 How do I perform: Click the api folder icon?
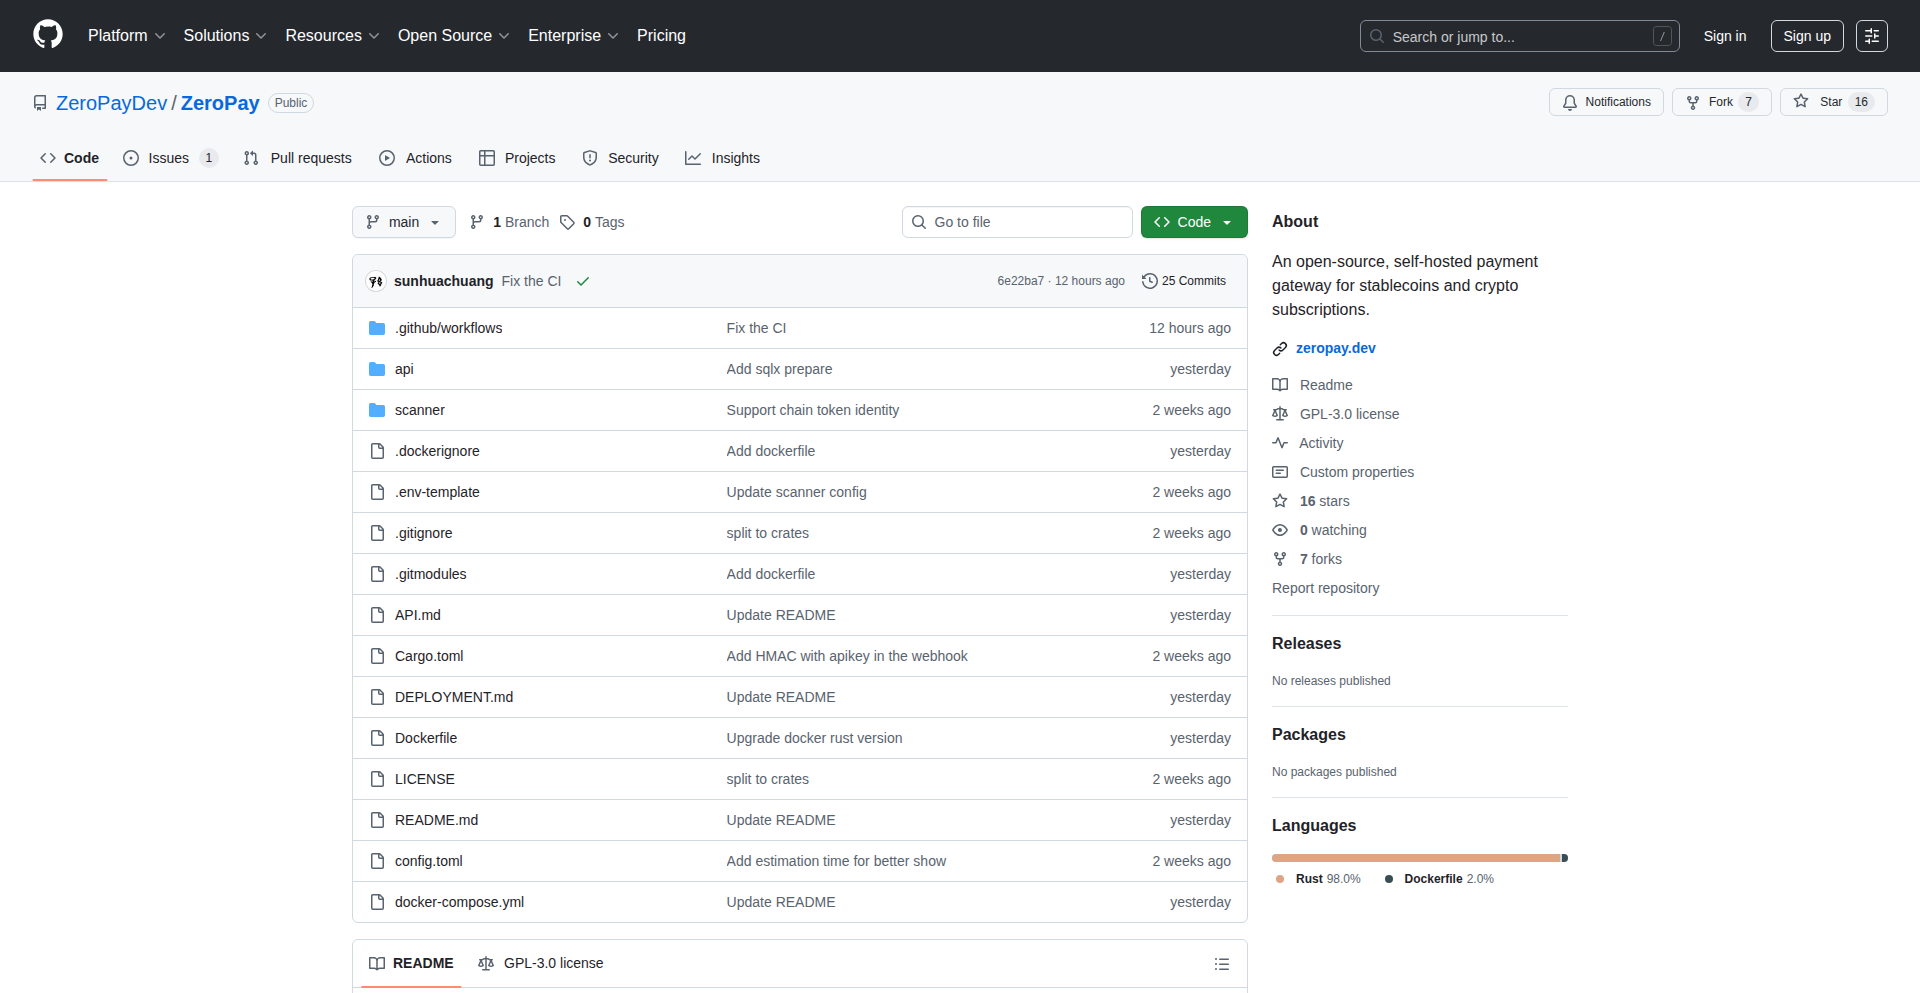(377, 369)
